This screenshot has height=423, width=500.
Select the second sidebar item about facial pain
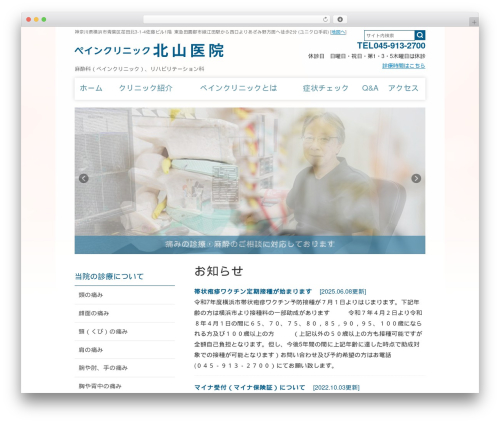[x=125, y=313]
